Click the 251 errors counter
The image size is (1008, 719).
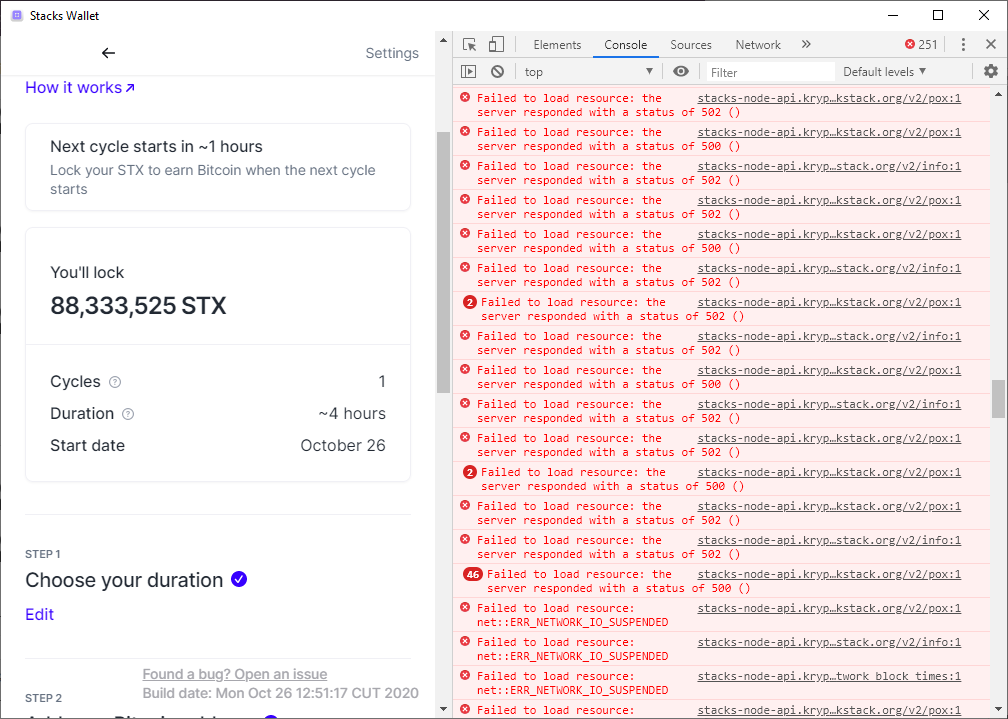pos(921,44)
